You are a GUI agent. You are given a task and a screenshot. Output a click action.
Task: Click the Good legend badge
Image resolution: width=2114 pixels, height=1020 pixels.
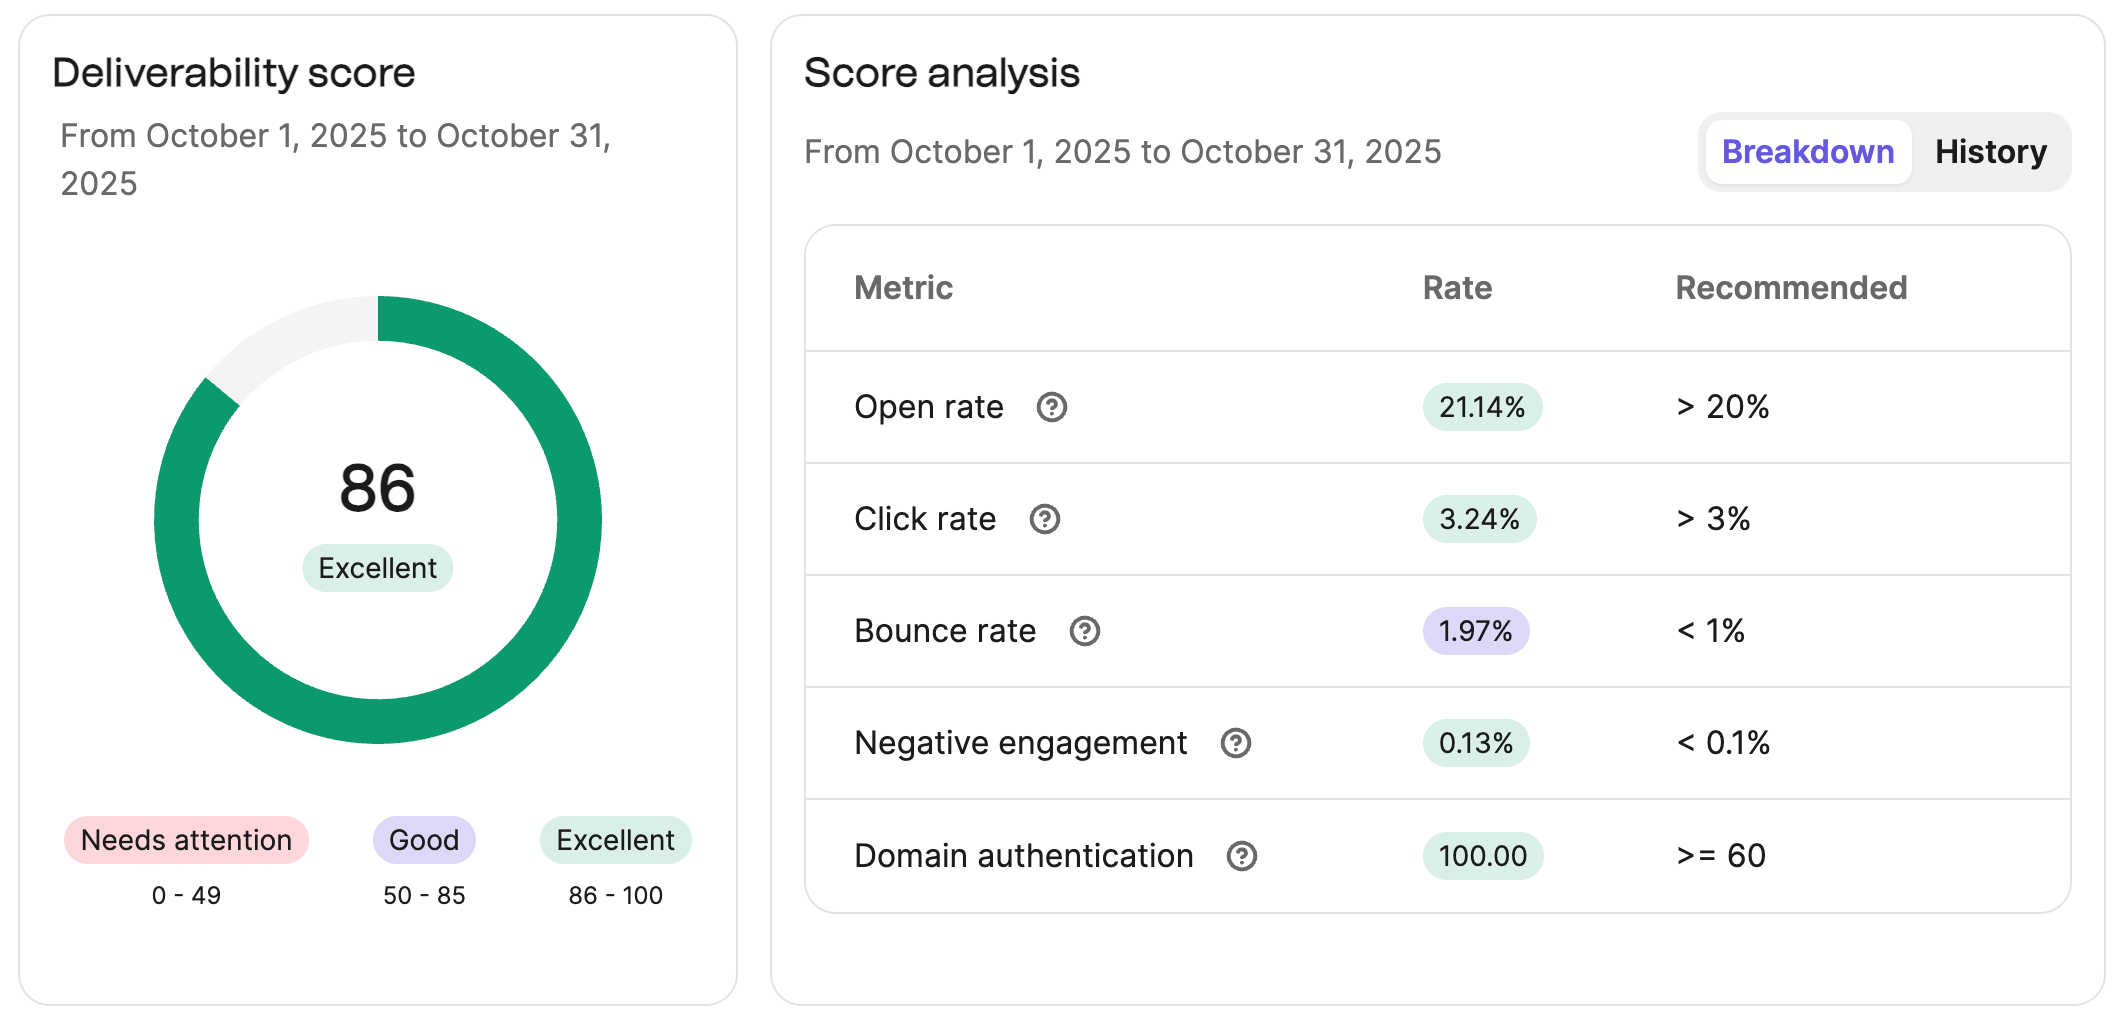pyautogui.click(x=424, y=840)
